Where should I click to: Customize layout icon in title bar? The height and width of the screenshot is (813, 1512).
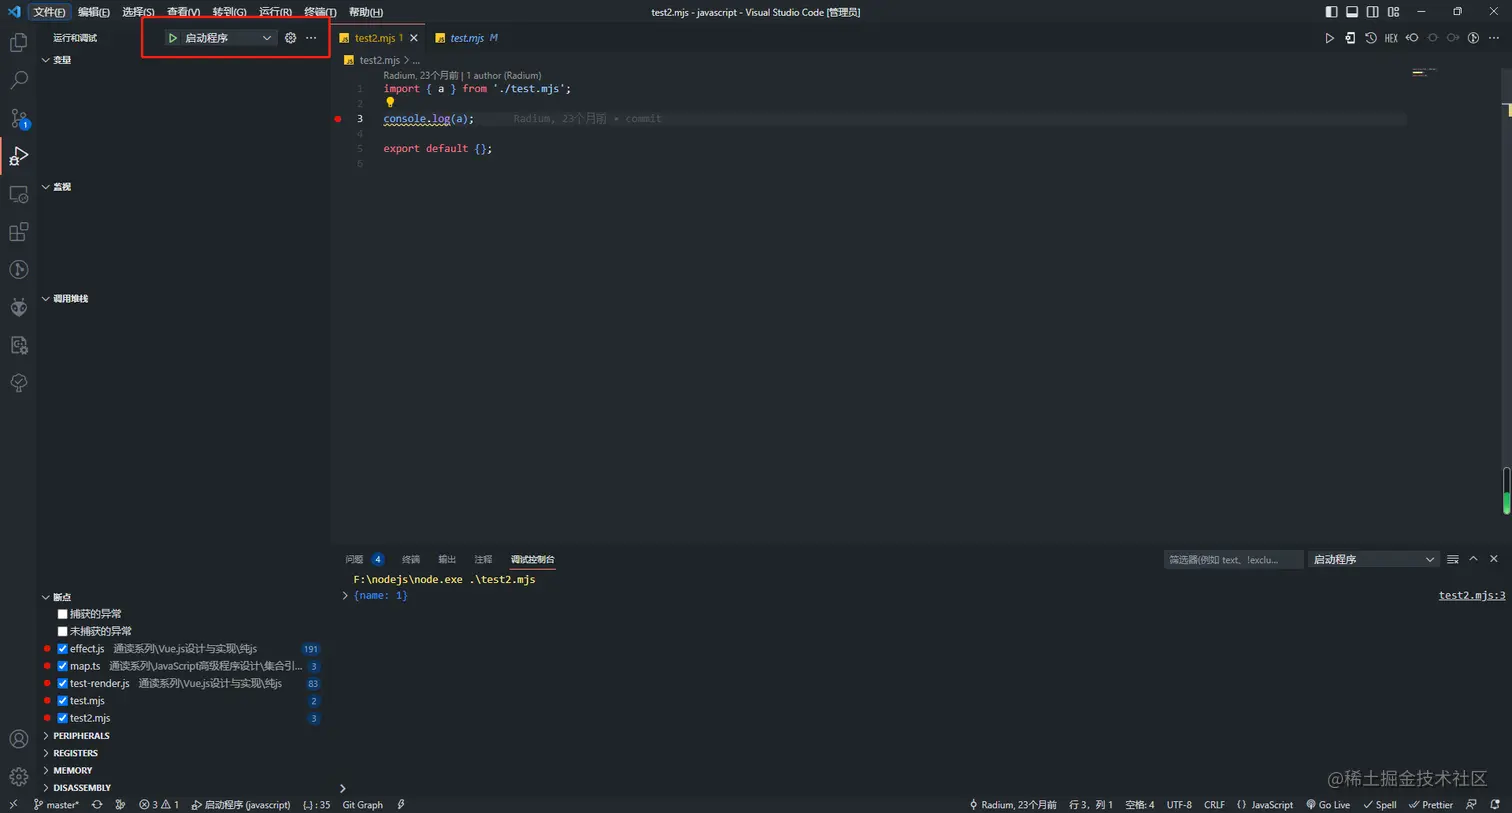coord(1393,12)
